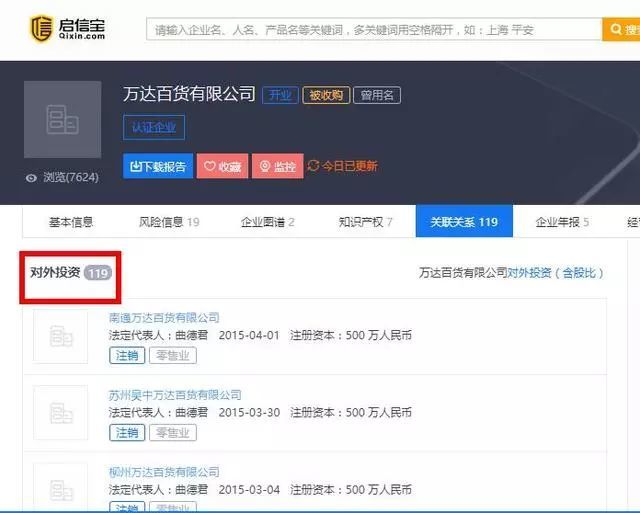Open 南通万达百货有限公司 link
Screen dimensions: 640x513
(x=164, y=317)
